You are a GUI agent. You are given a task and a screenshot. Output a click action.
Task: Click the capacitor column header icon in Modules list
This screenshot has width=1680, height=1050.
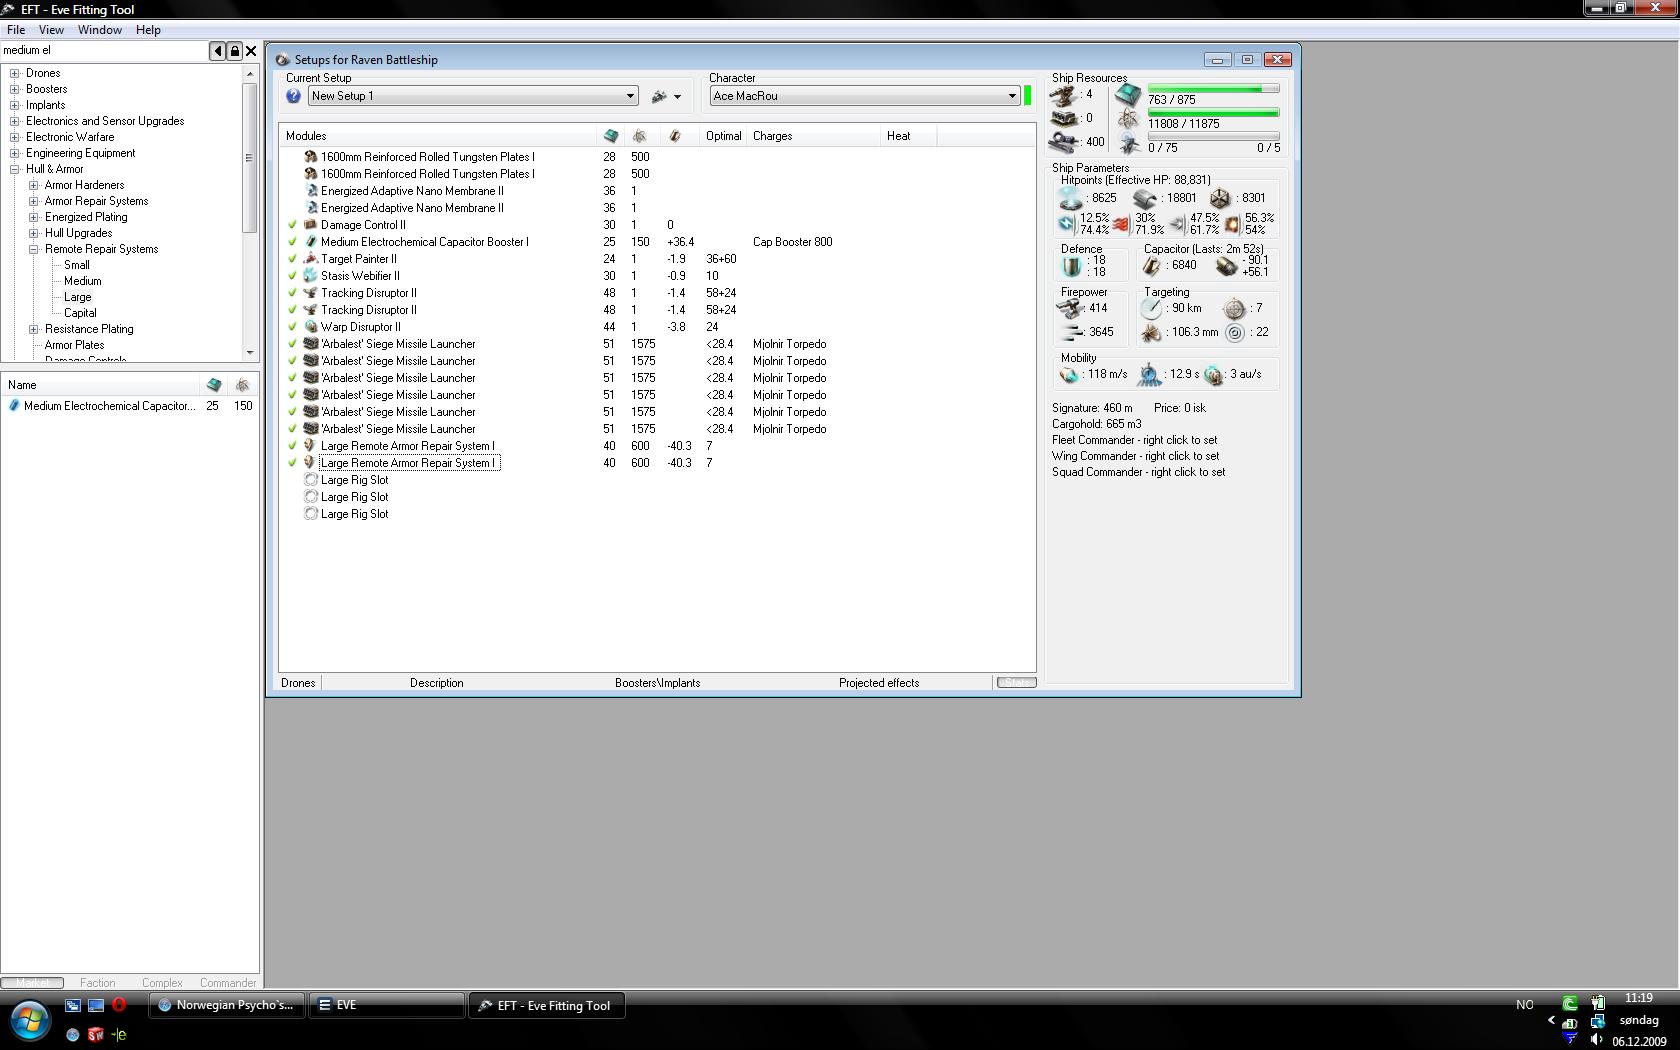(x=675, y=136)
